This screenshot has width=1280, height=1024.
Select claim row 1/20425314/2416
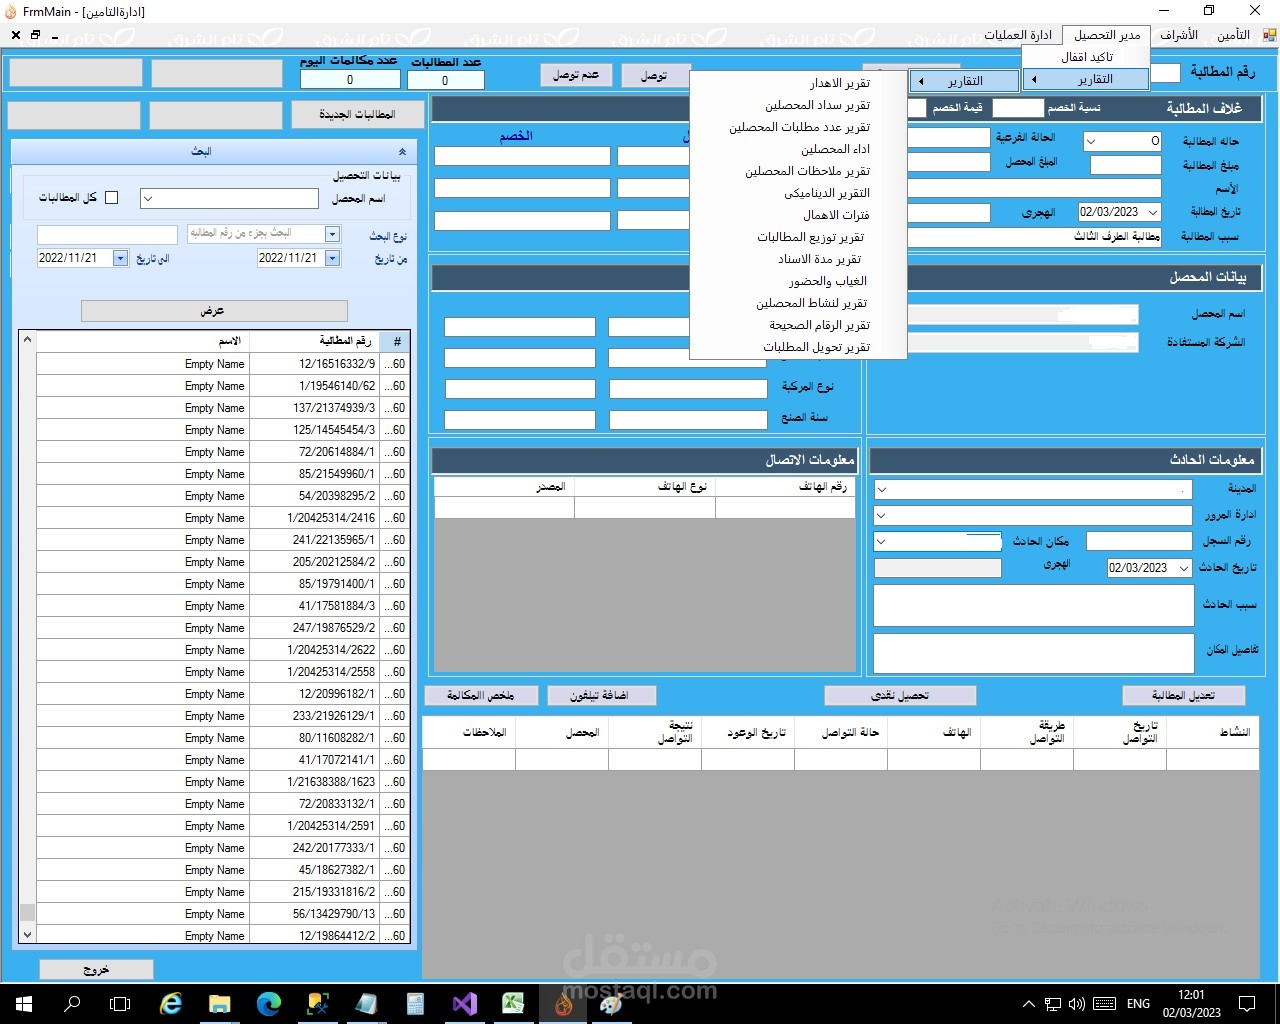click(x=223, y=518)
